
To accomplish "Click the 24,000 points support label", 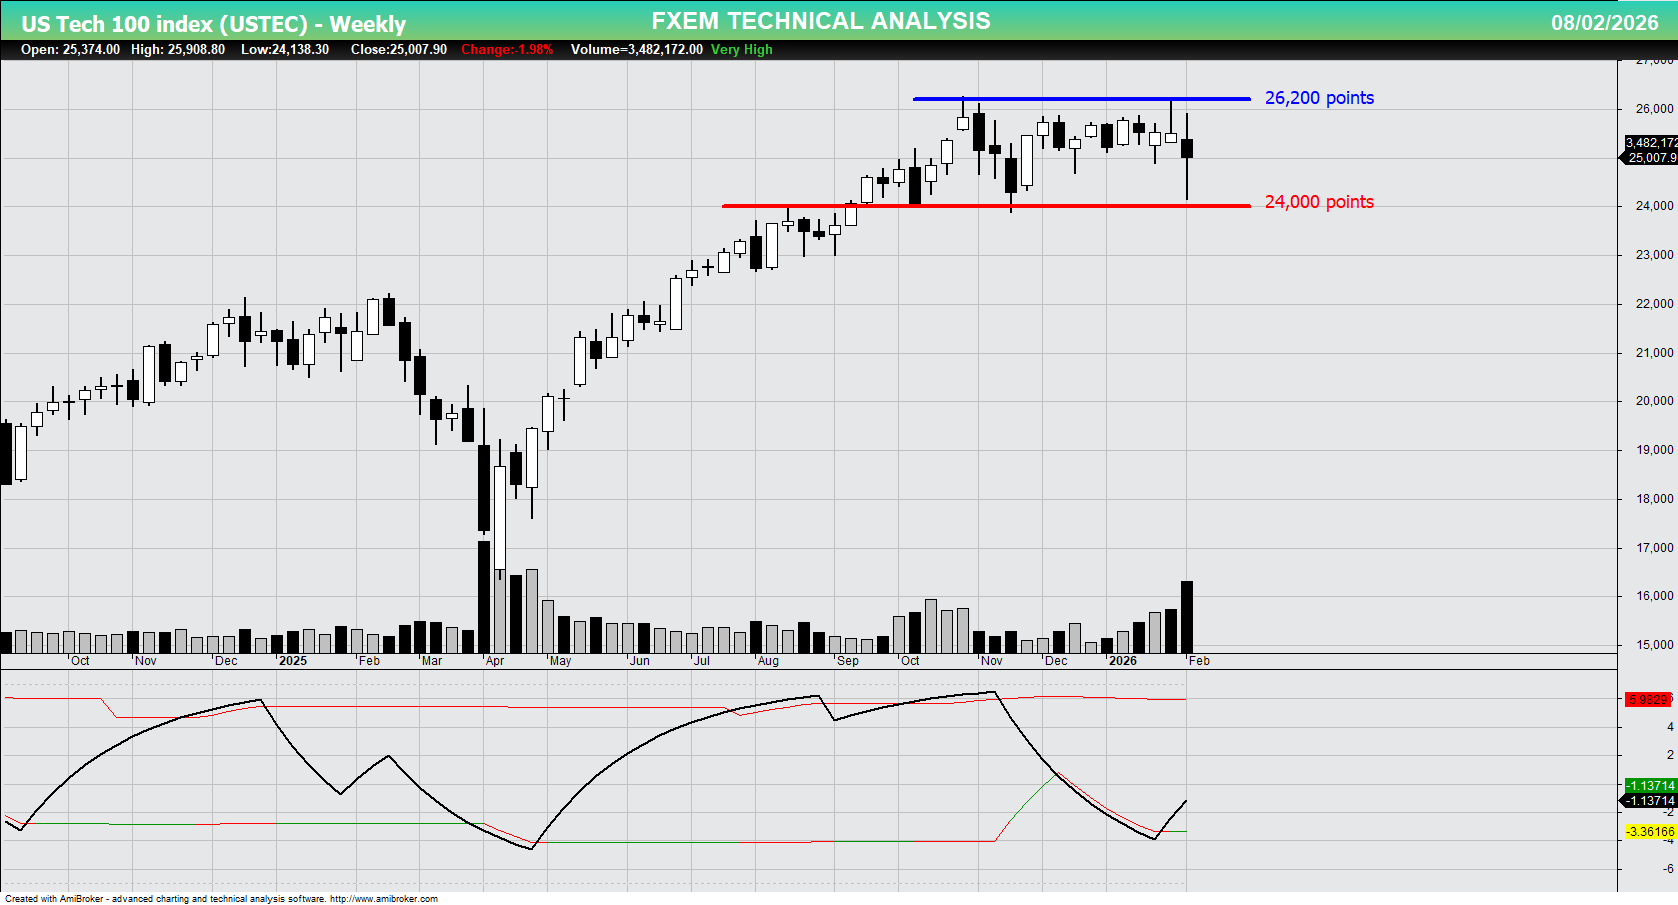I will point(1320,202).
